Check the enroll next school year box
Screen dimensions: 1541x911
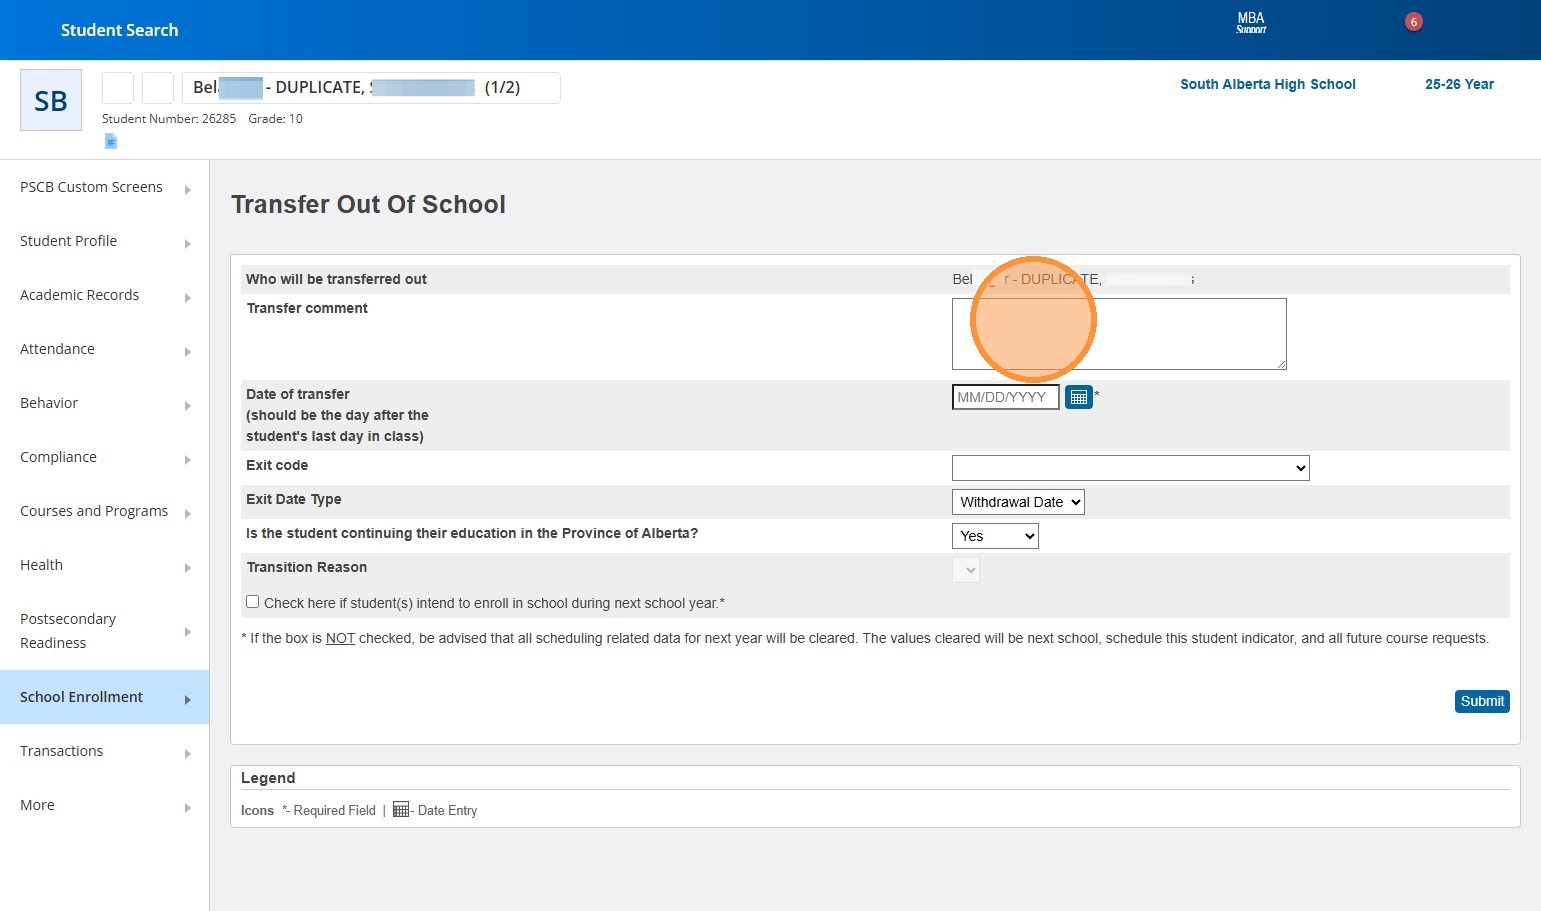point(253,602)
